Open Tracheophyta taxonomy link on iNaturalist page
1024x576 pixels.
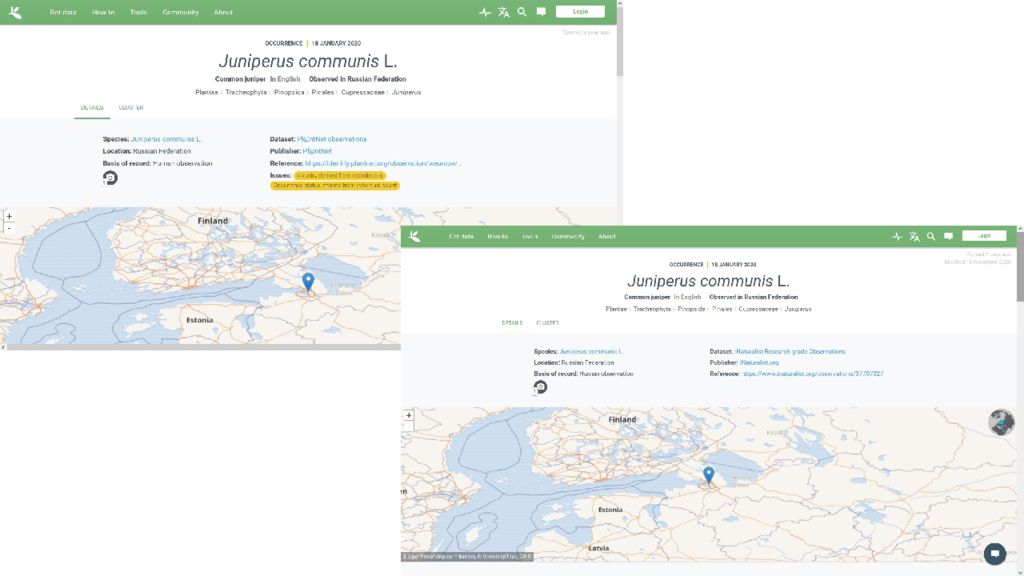(x=652, y=309)
